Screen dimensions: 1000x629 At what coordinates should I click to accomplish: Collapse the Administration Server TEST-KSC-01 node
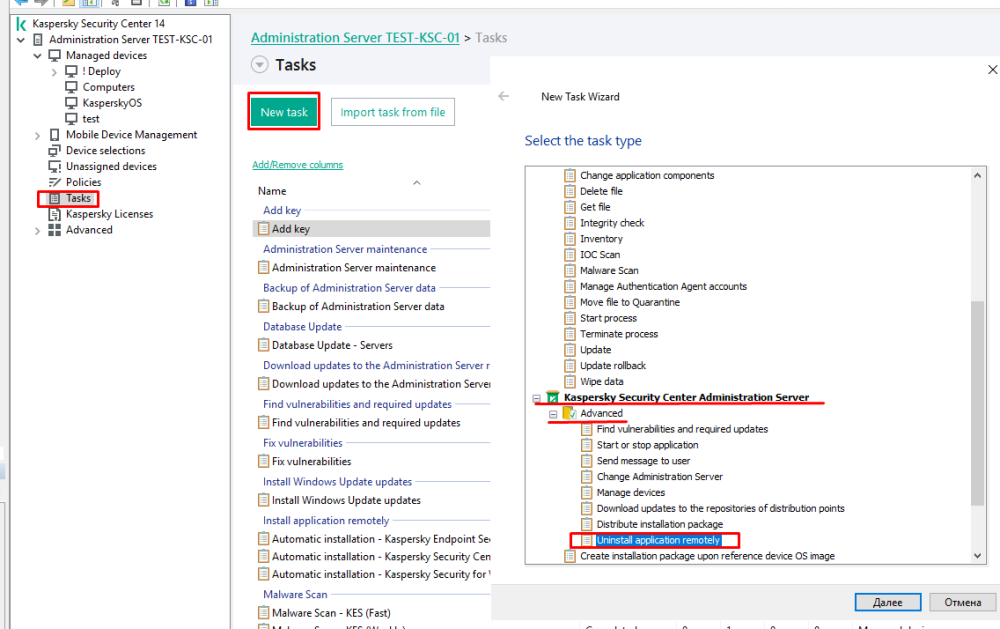tap(21, 40)
